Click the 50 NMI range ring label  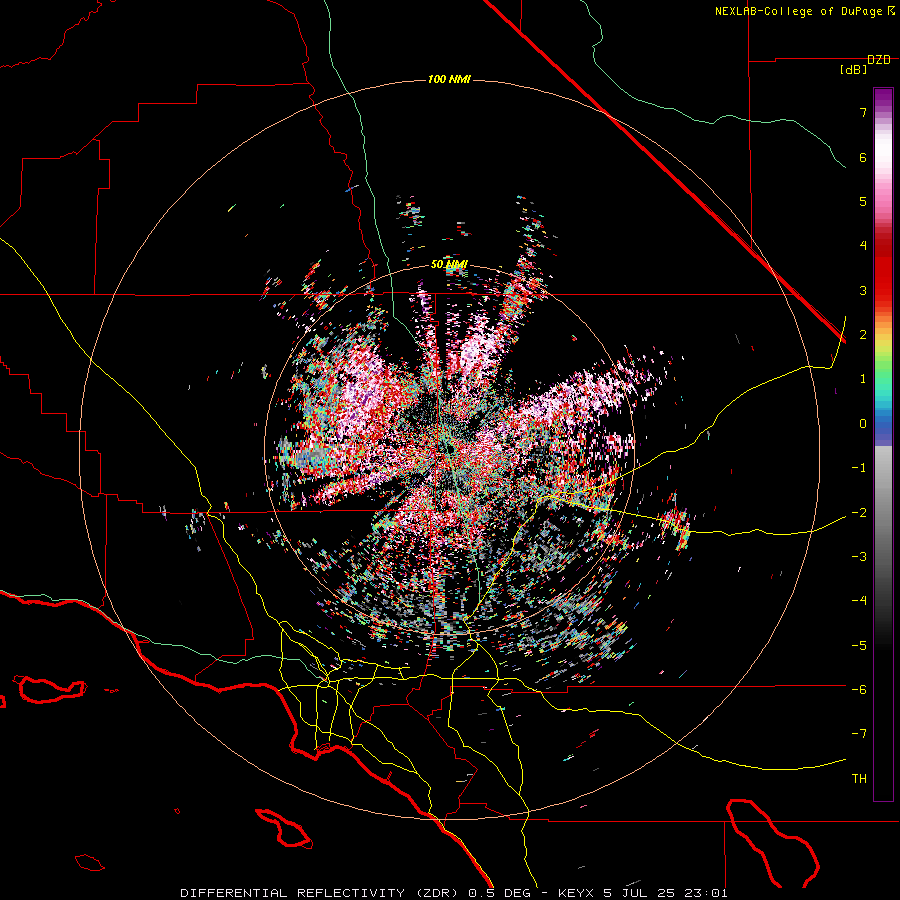click(449, 265)
